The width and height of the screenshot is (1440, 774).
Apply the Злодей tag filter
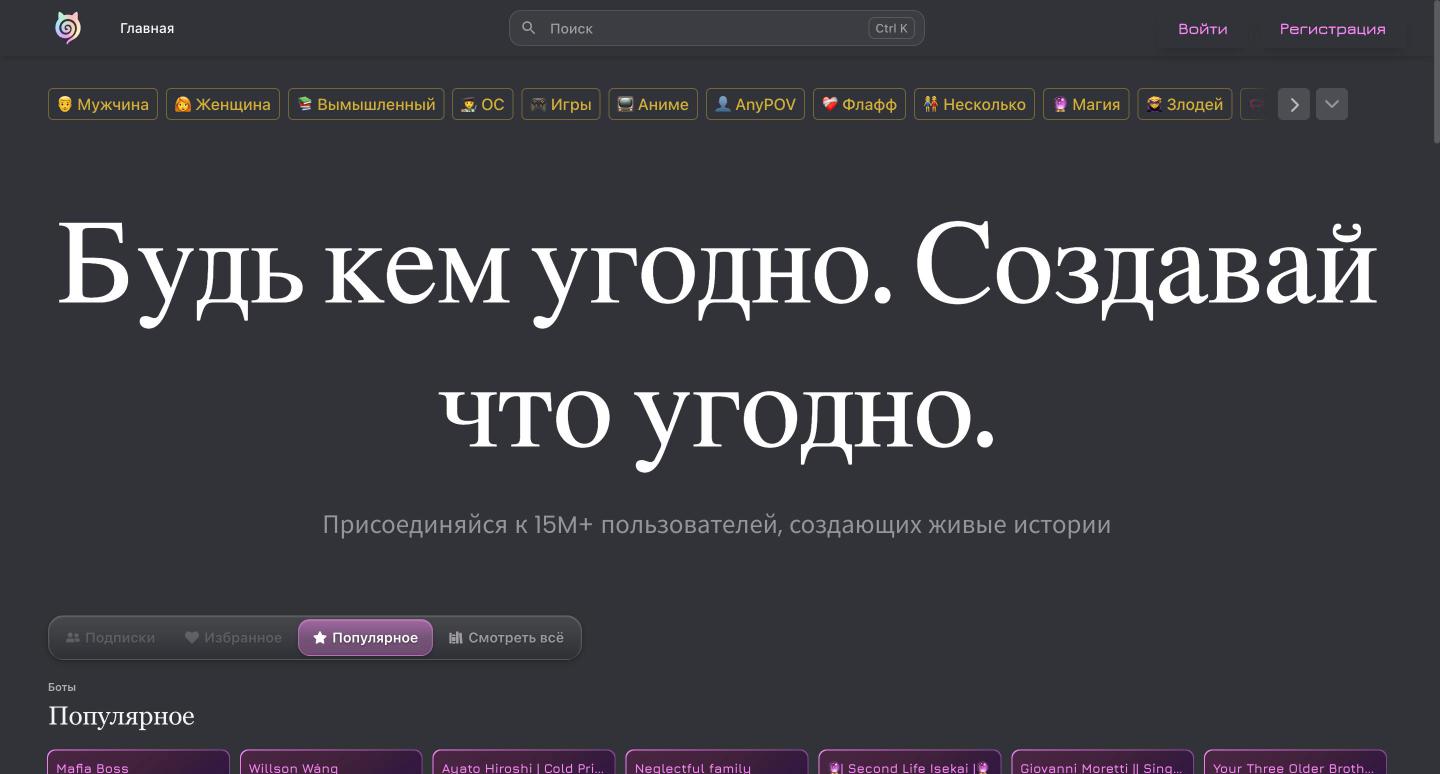pyautogui.click(x=1185, y=104)
